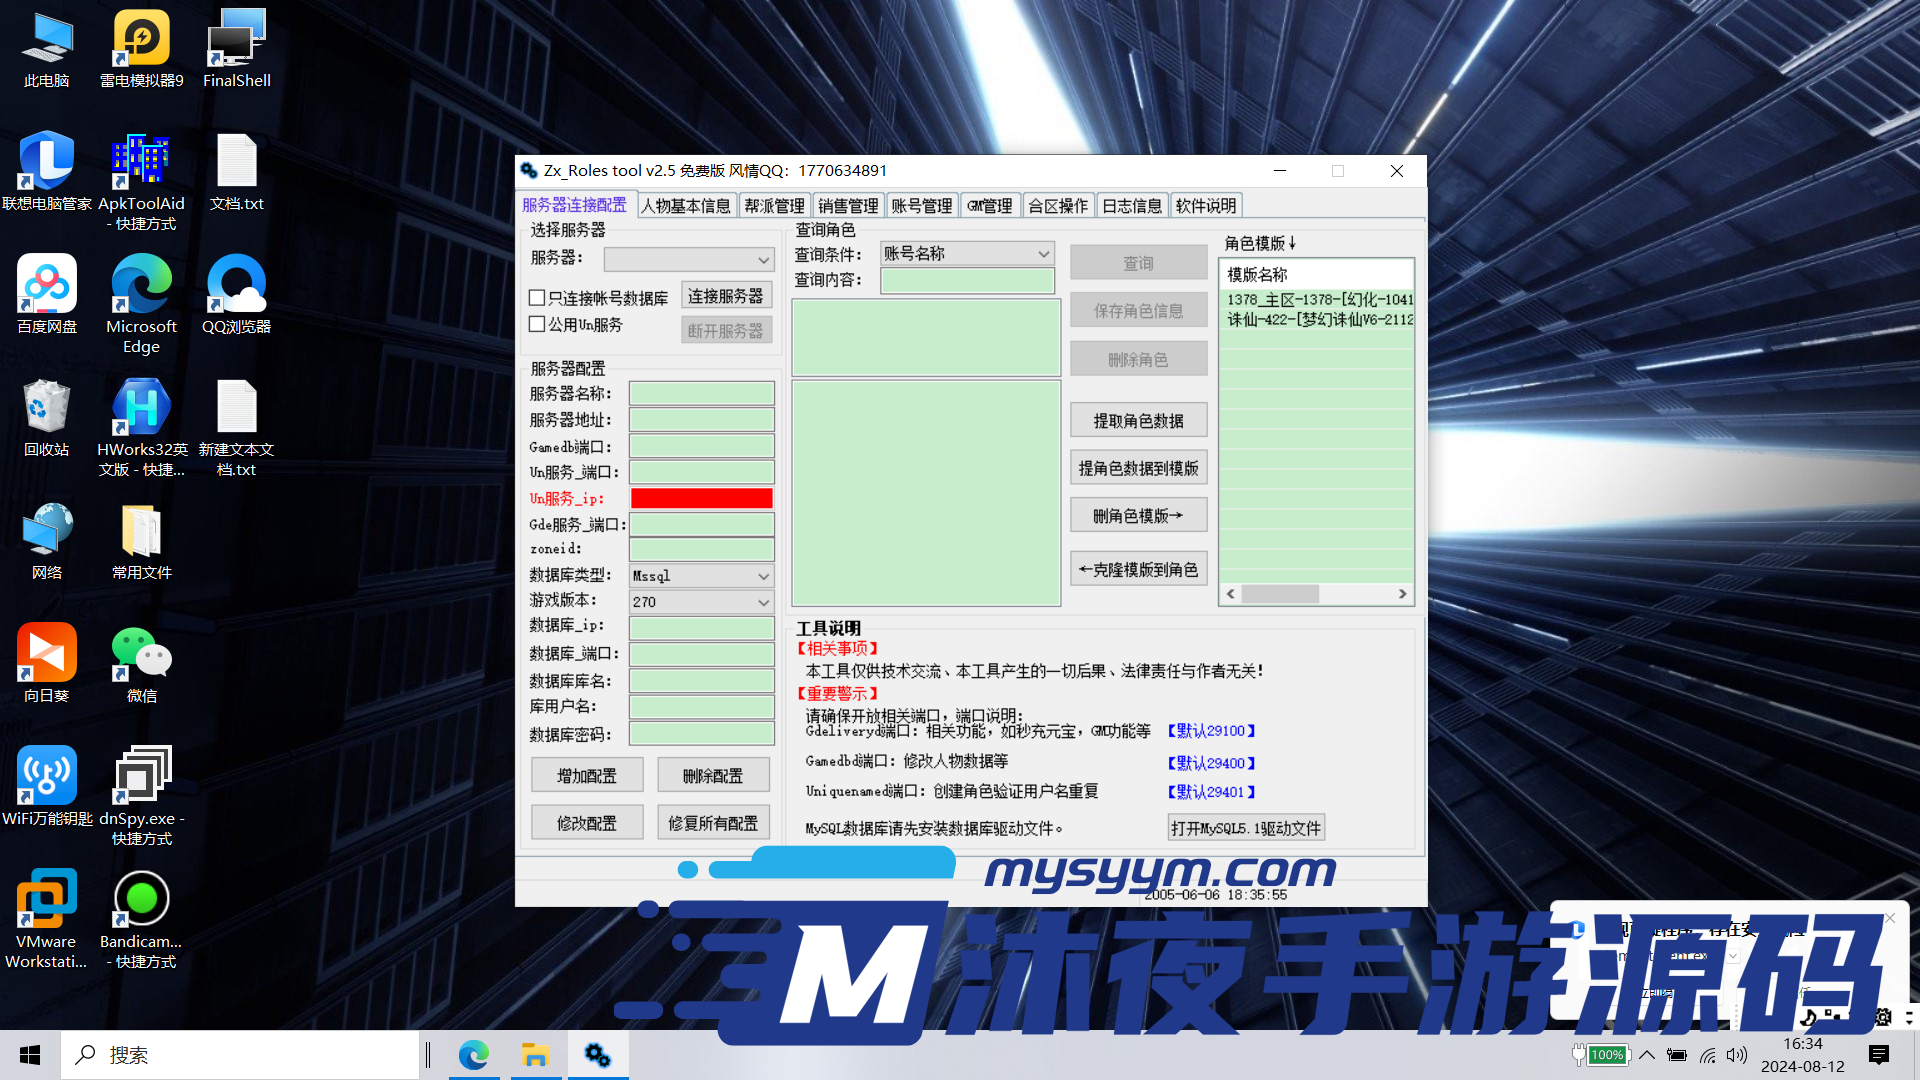Open the 微信 desktop icon

[x=141, y=654]
